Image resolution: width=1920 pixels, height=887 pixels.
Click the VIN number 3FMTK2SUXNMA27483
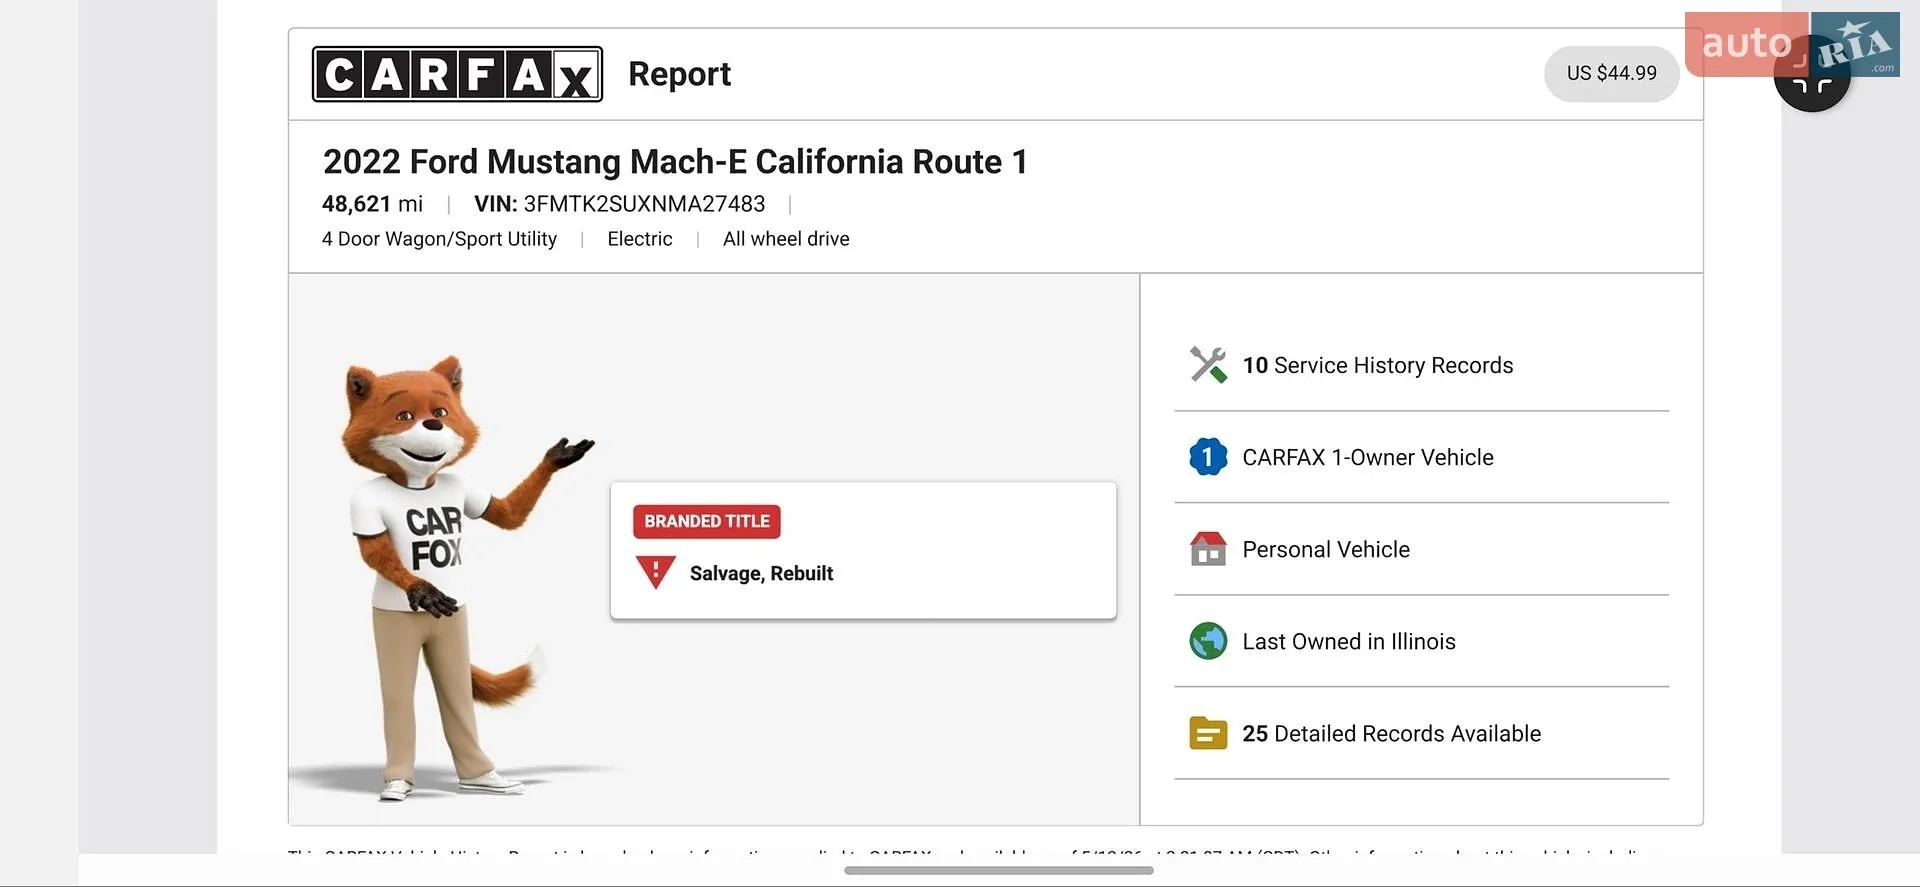(x=644, y=204)
